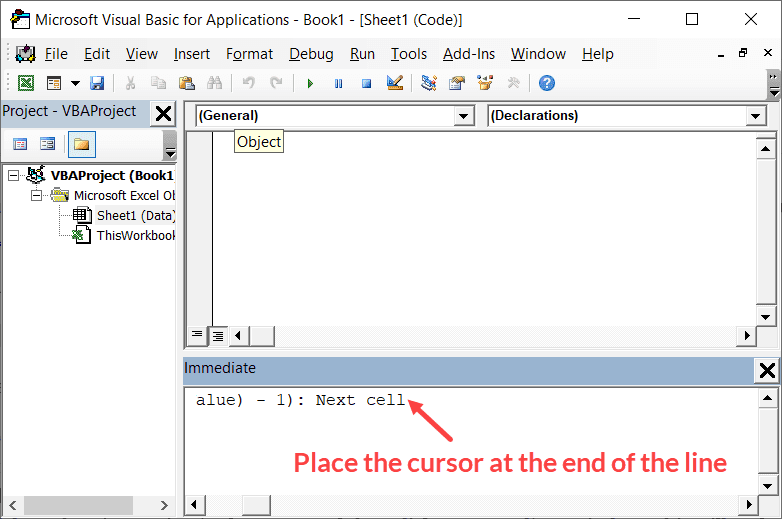Click the Copy toolbar icon
The height and width of the screenshot is (519, 782).
click(158, 83)
